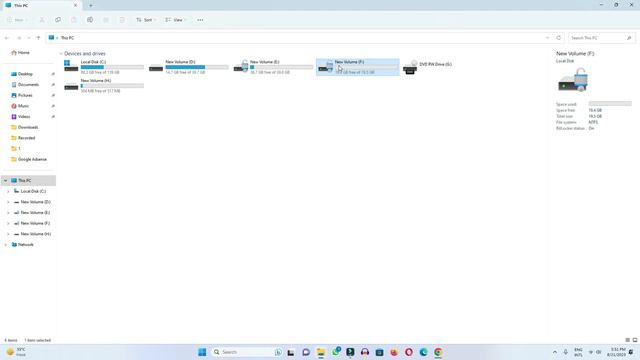640x360 pixels.
Task: Open the Google Adsense folder in sidebar
Action: pos(29,159)
